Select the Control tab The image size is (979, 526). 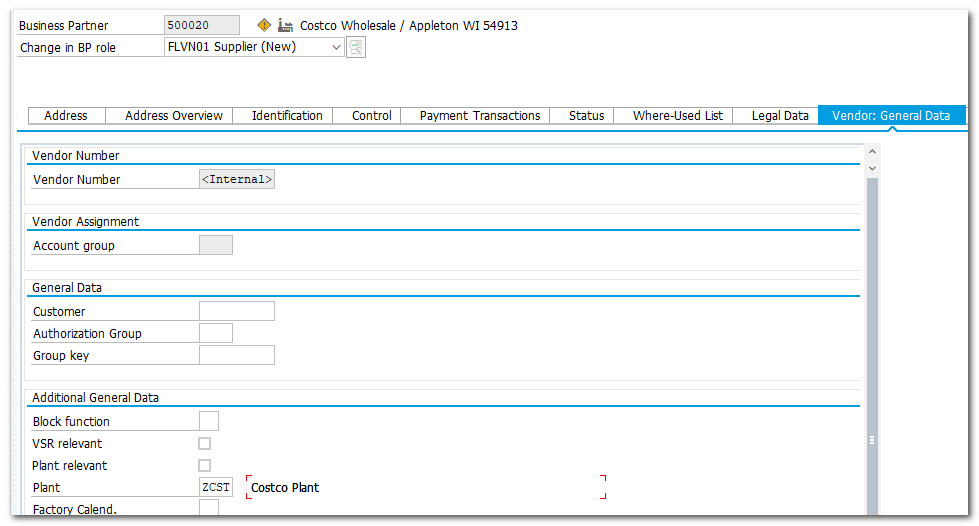pos(372,116)
